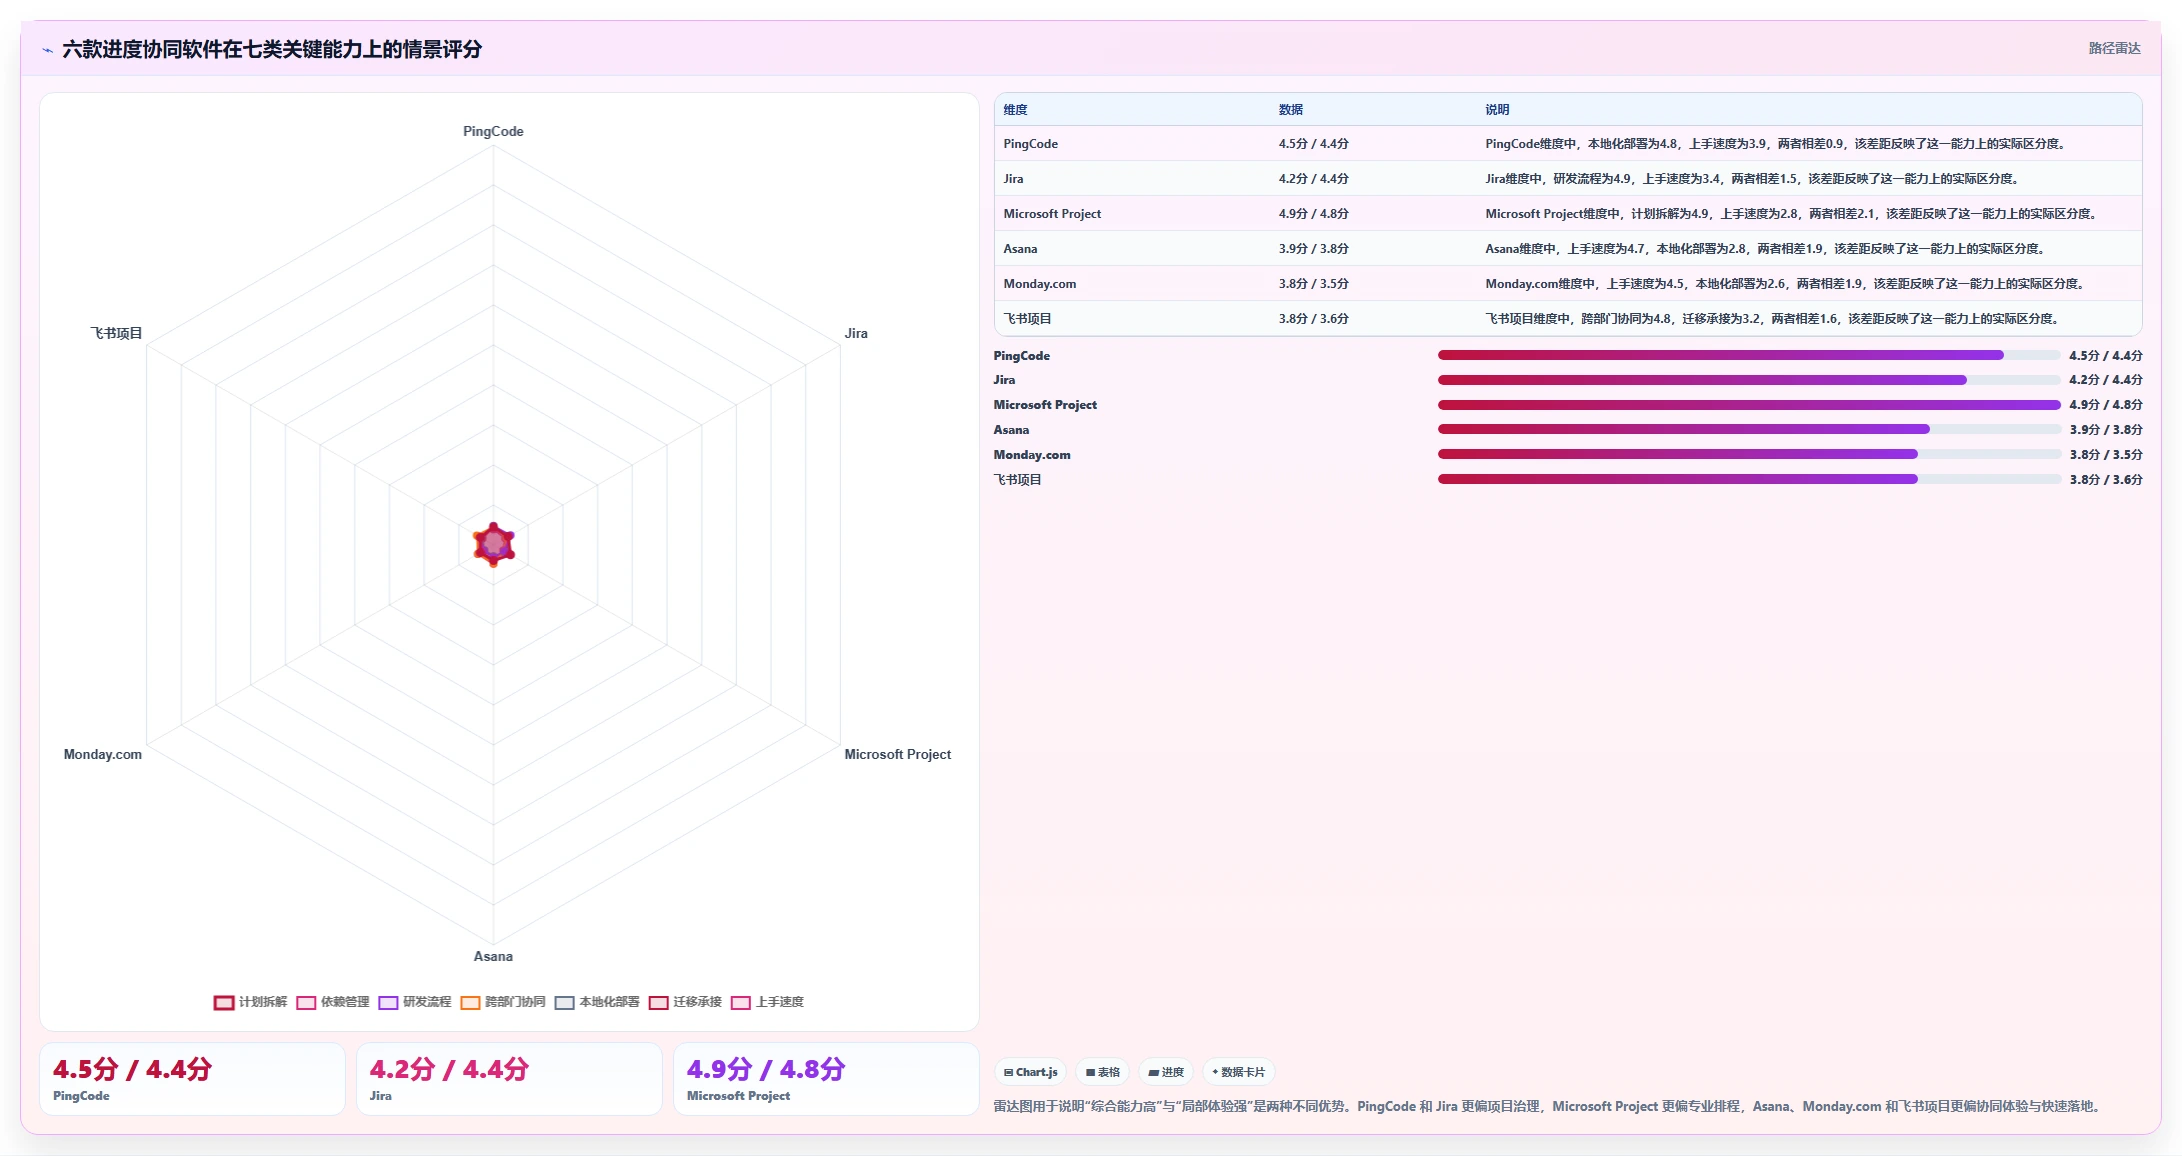Click the PingCode radar axis label
Screen dimensions: 2182x1156
[x=493, y=131]
